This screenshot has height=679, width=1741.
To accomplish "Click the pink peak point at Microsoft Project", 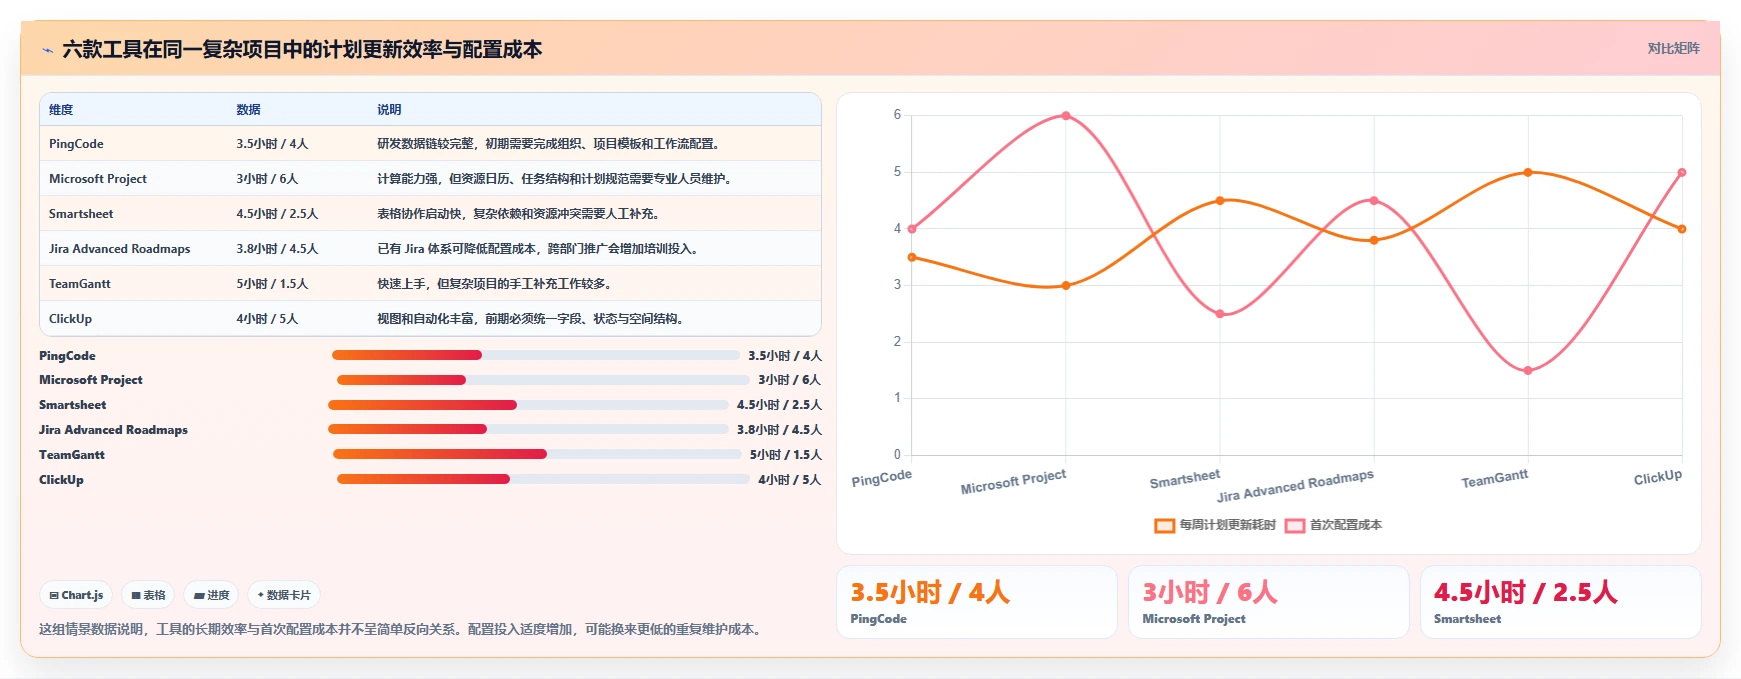I will [1066, 116].
